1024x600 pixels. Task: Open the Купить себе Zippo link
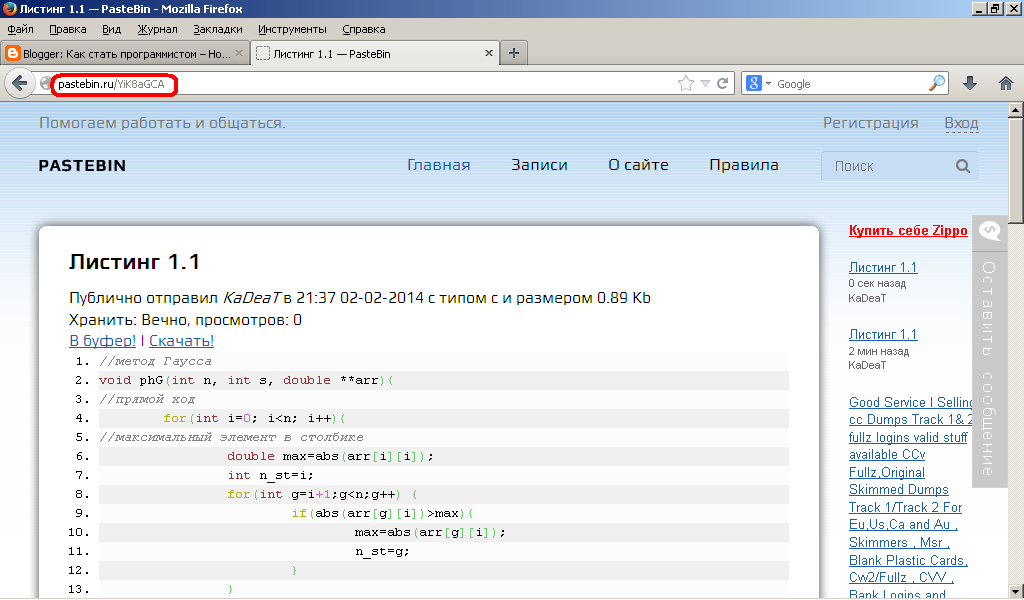(x=908, y=230)
